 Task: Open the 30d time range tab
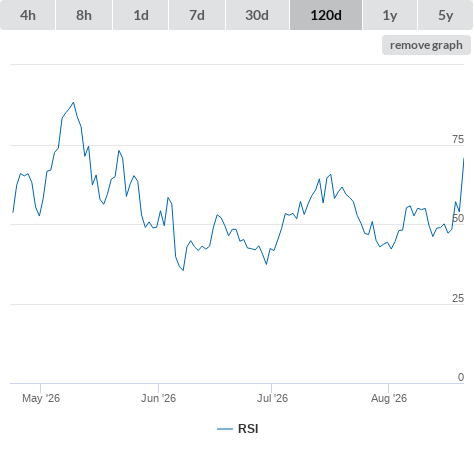tap(257, 15)
